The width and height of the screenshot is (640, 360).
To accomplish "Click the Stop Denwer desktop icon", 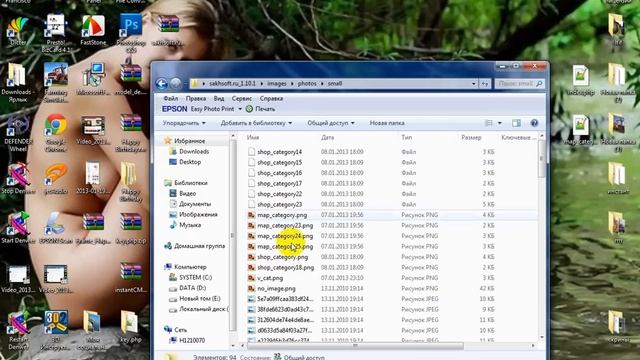I will pyautogui.click(x=18, y=178).
